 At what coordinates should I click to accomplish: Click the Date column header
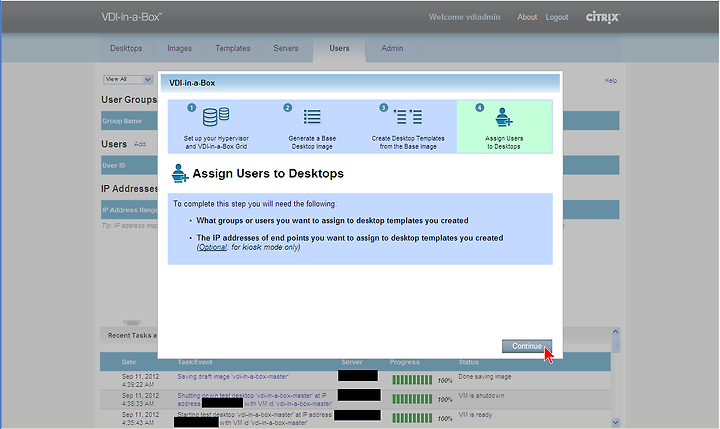[129, 362]
